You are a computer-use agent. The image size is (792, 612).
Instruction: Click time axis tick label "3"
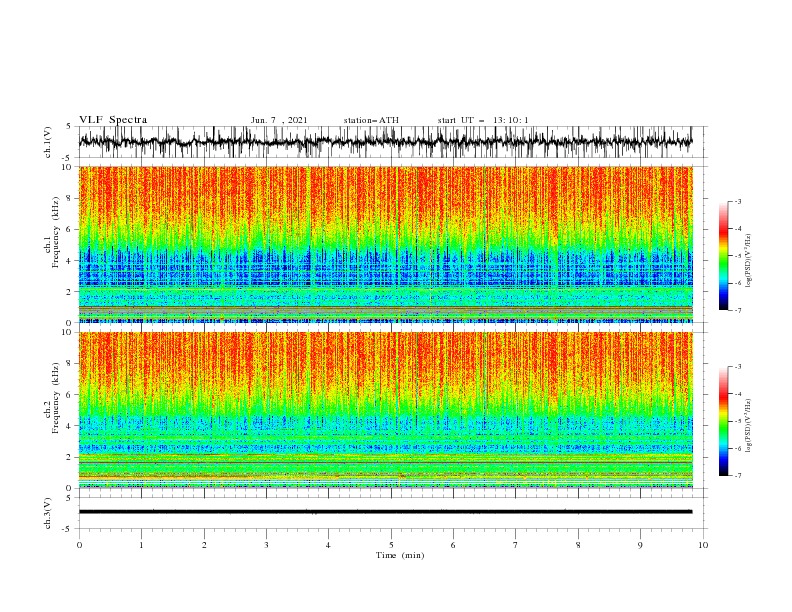(x=266, y=545)
